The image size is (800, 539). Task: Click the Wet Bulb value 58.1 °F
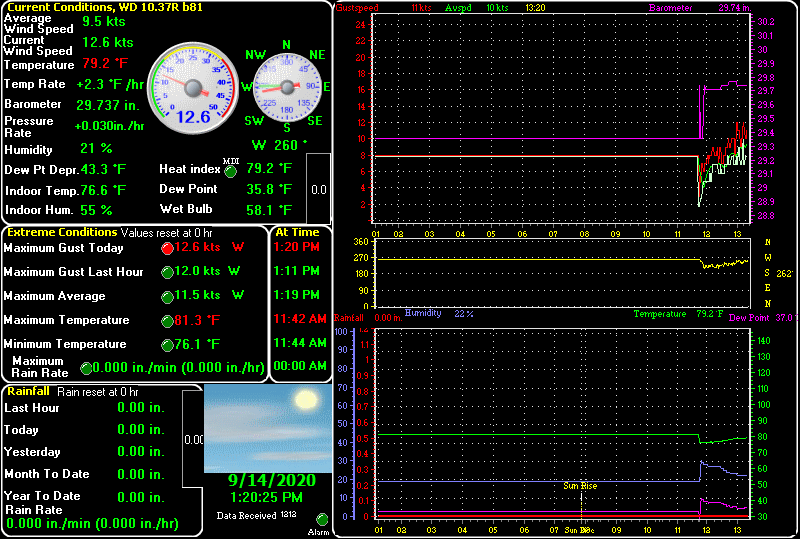click(x=269, y=210)
